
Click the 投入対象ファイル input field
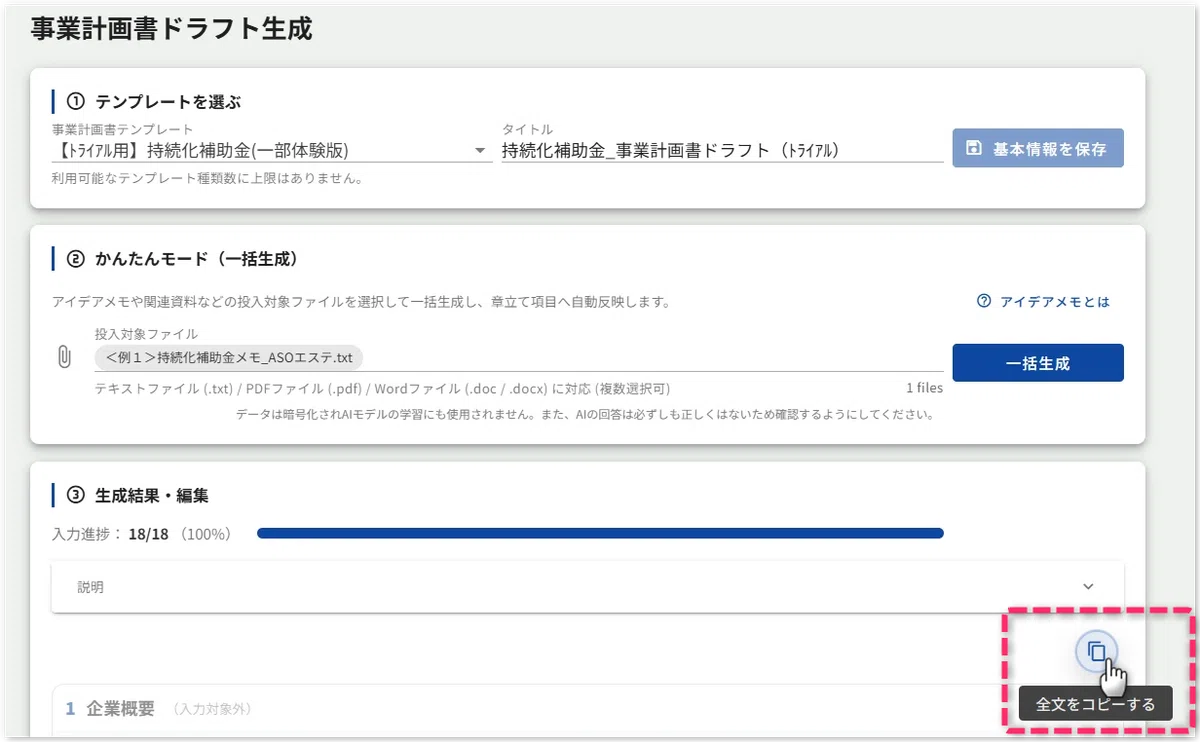(x=519, y=357)
